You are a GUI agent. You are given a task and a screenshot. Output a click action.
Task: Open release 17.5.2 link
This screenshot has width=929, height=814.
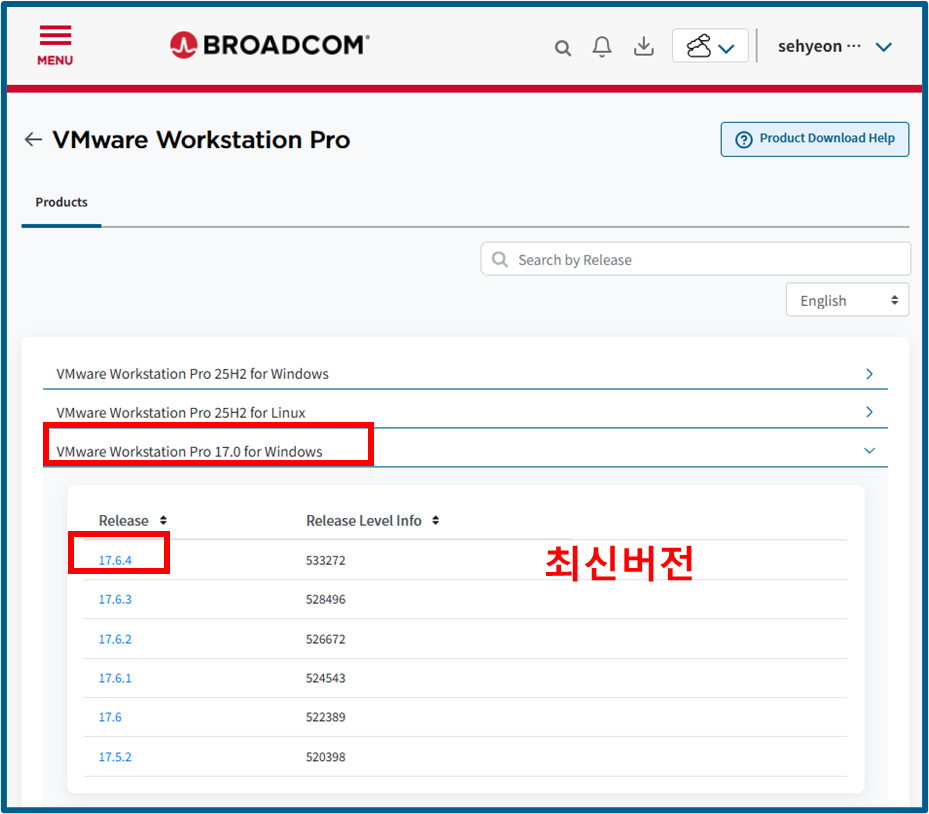[x=115, y=757]
